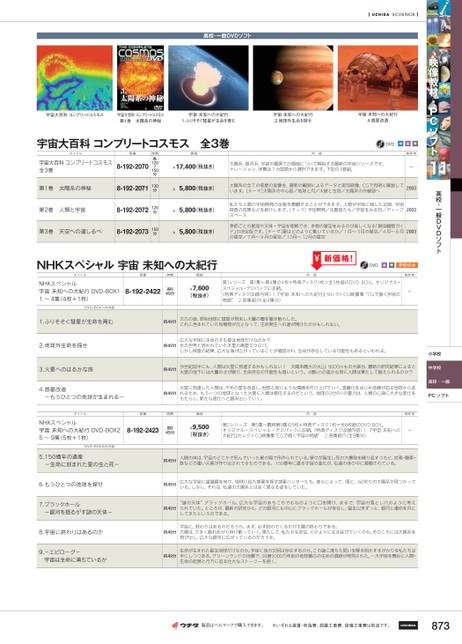Click the DVD-BOX2 title cell
This screenshot has height=644, width=462.
tap(79, 430)
